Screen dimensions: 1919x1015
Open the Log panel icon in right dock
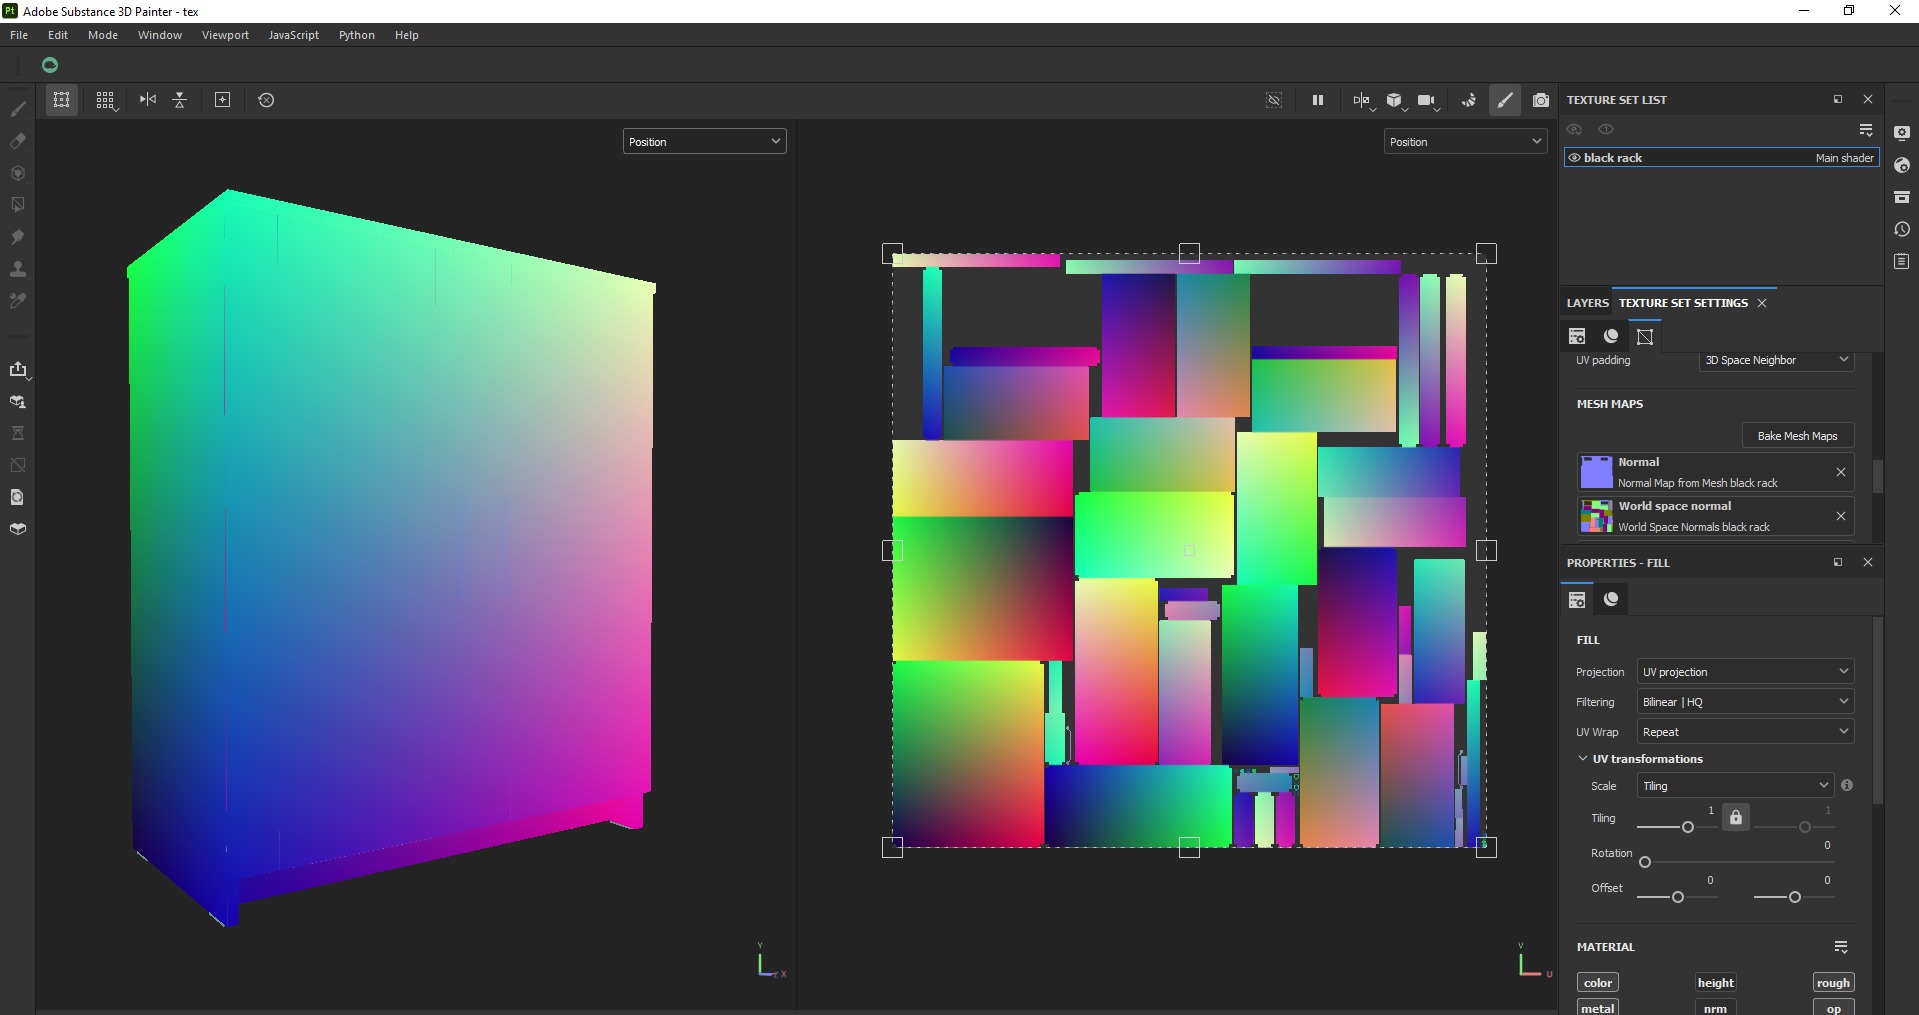[x=1902, y=261]
